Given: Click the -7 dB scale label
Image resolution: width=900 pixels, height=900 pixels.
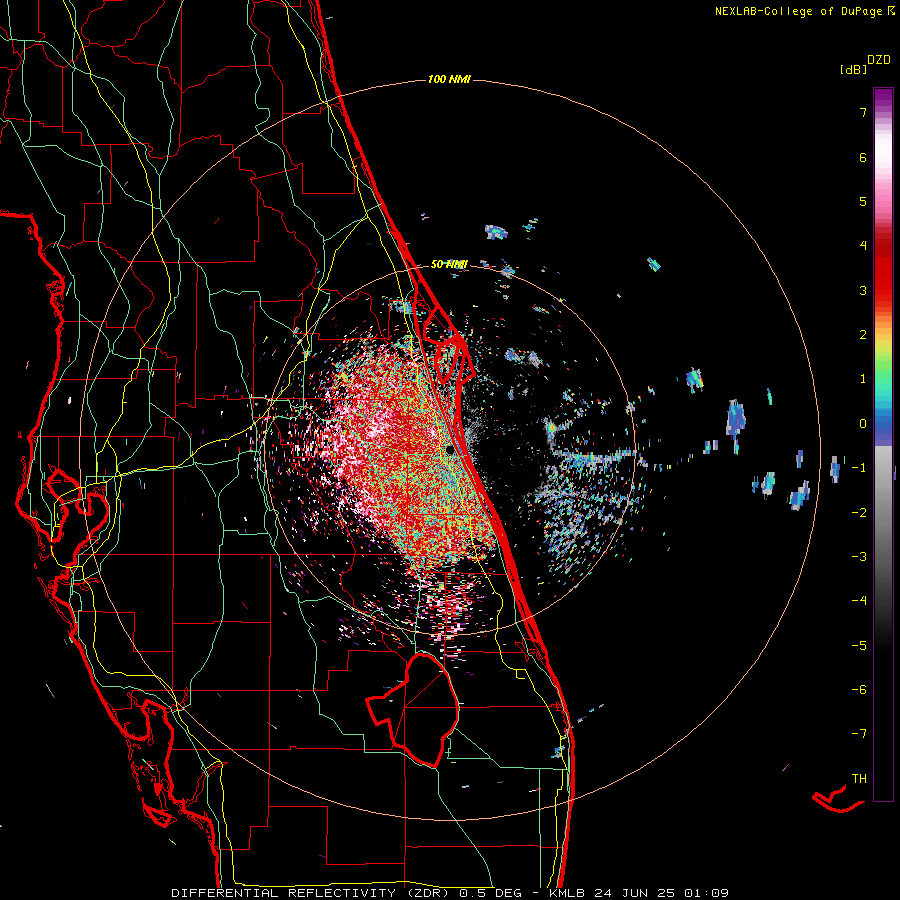Looking at the screenshot, I should coord(859,734).
